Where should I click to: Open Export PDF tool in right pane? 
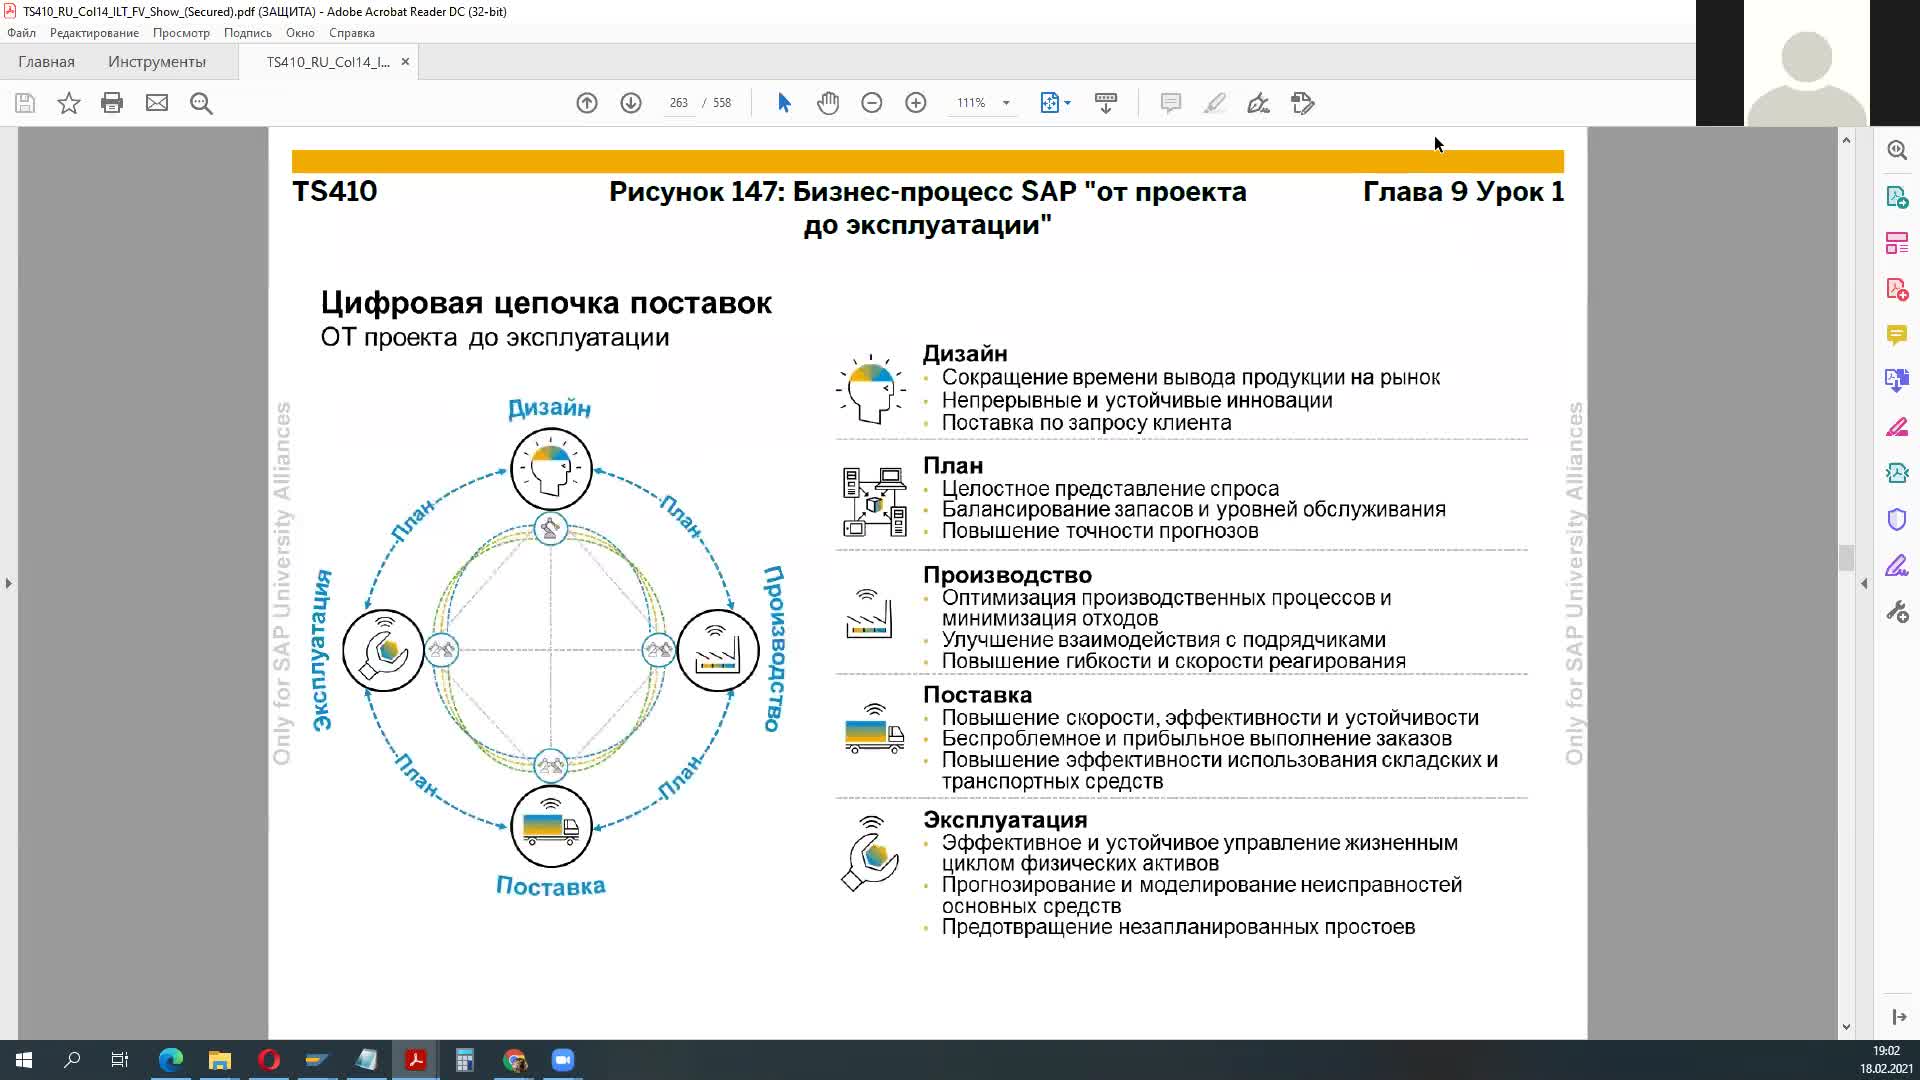pos(1897,197)
